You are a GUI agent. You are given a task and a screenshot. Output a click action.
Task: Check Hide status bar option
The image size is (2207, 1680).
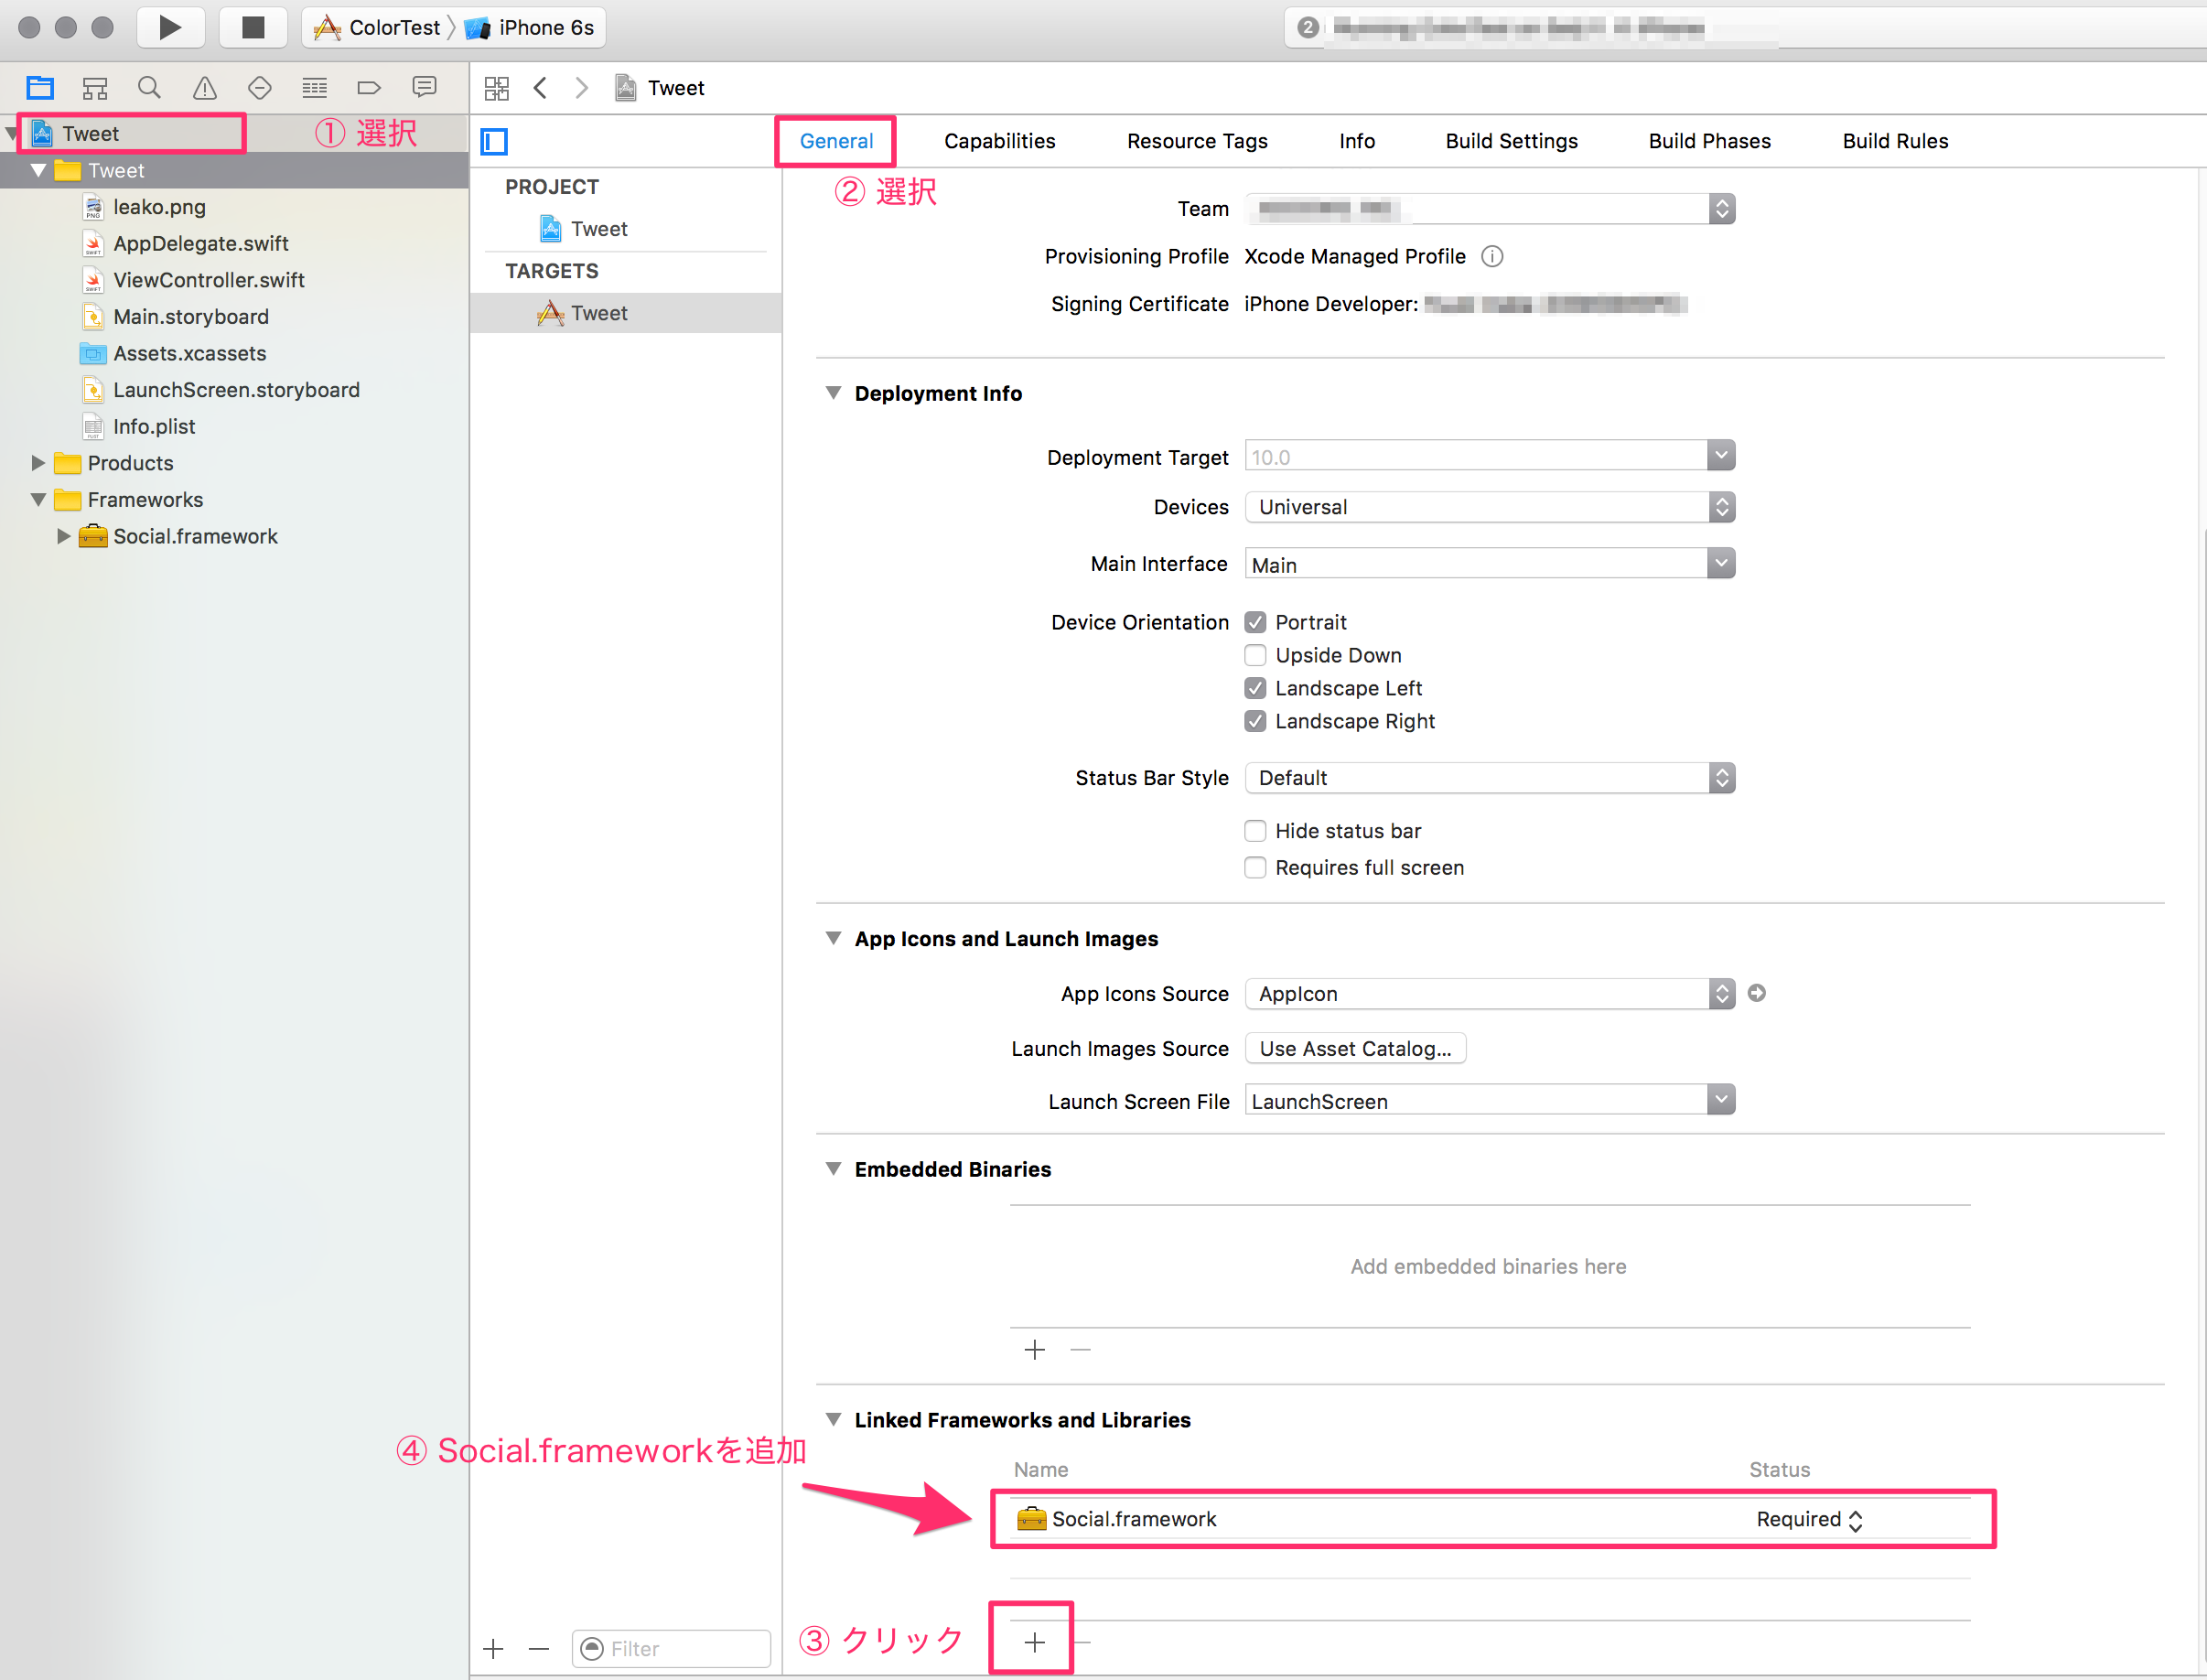1255,831
